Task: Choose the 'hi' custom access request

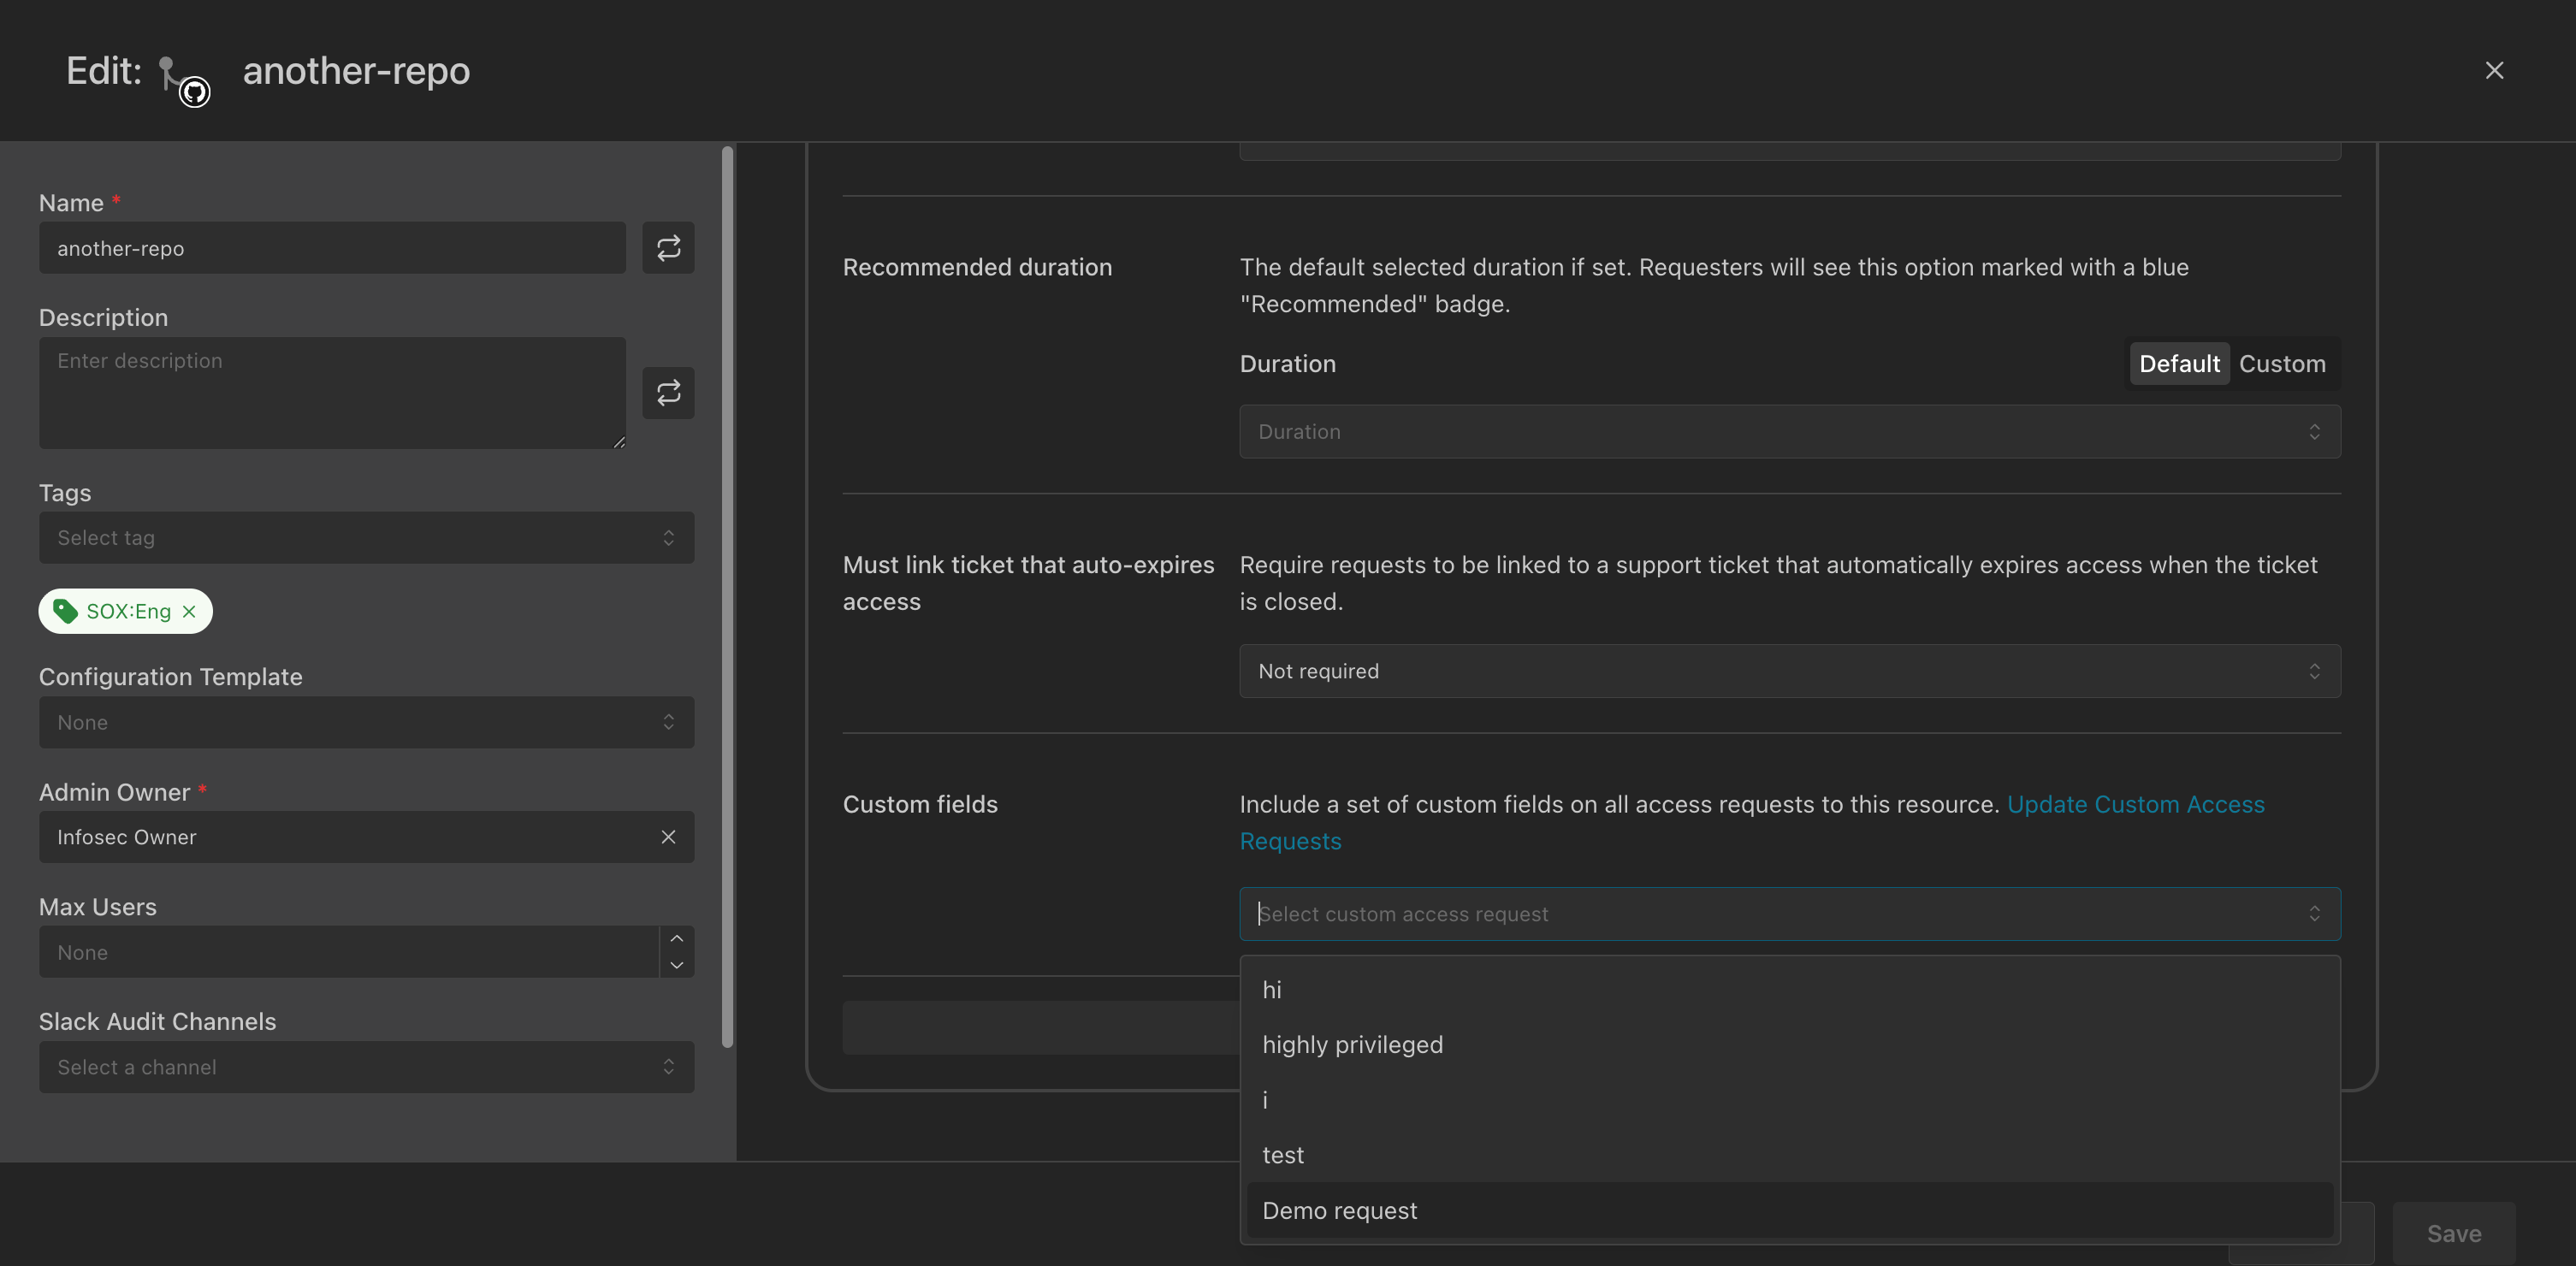Action: (x=1790, y=989)
